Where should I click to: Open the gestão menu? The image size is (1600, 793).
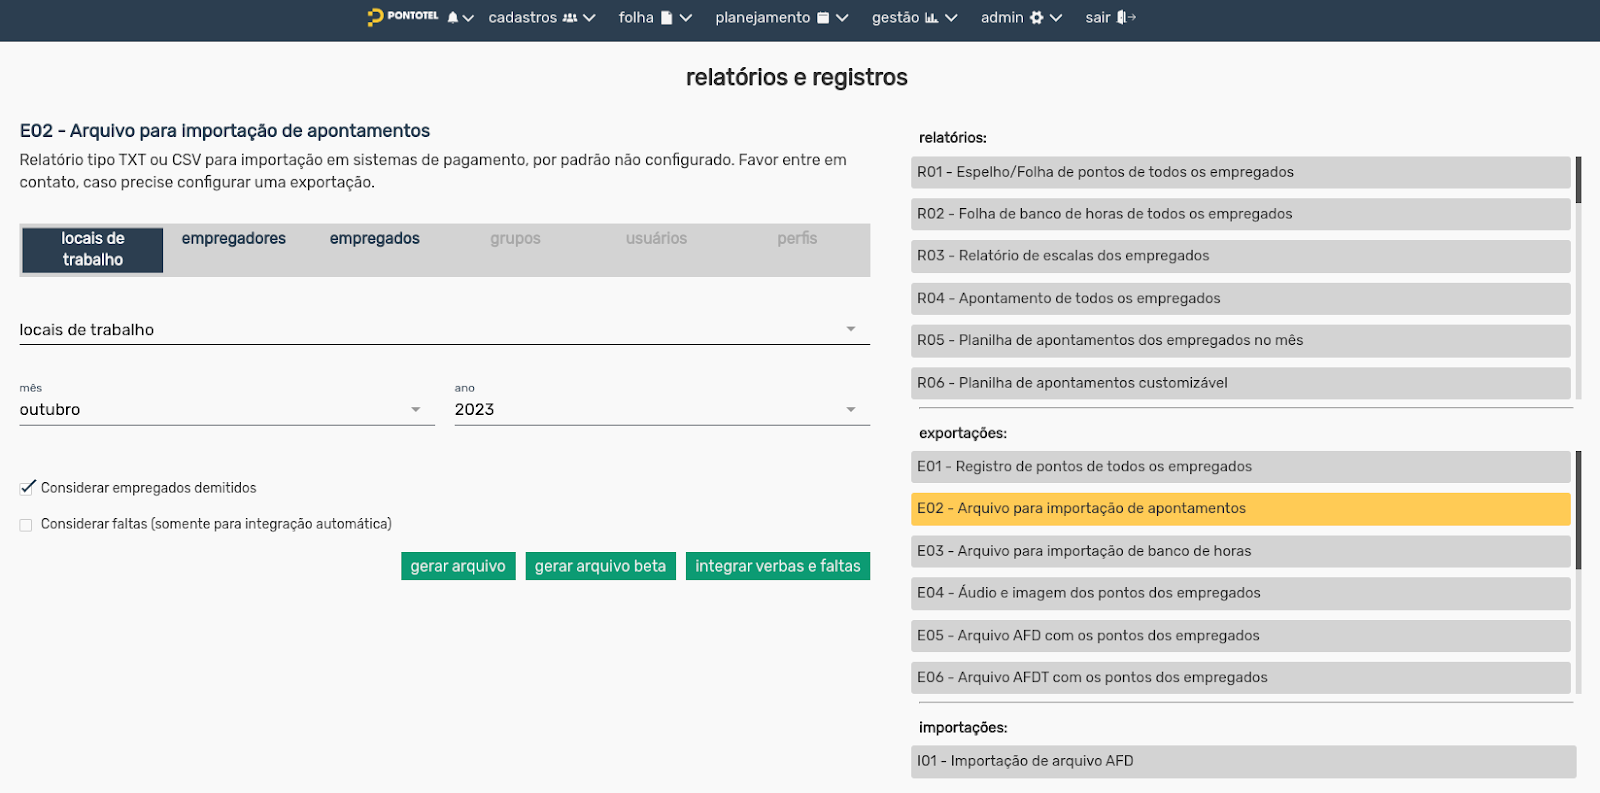pos(915,18)
